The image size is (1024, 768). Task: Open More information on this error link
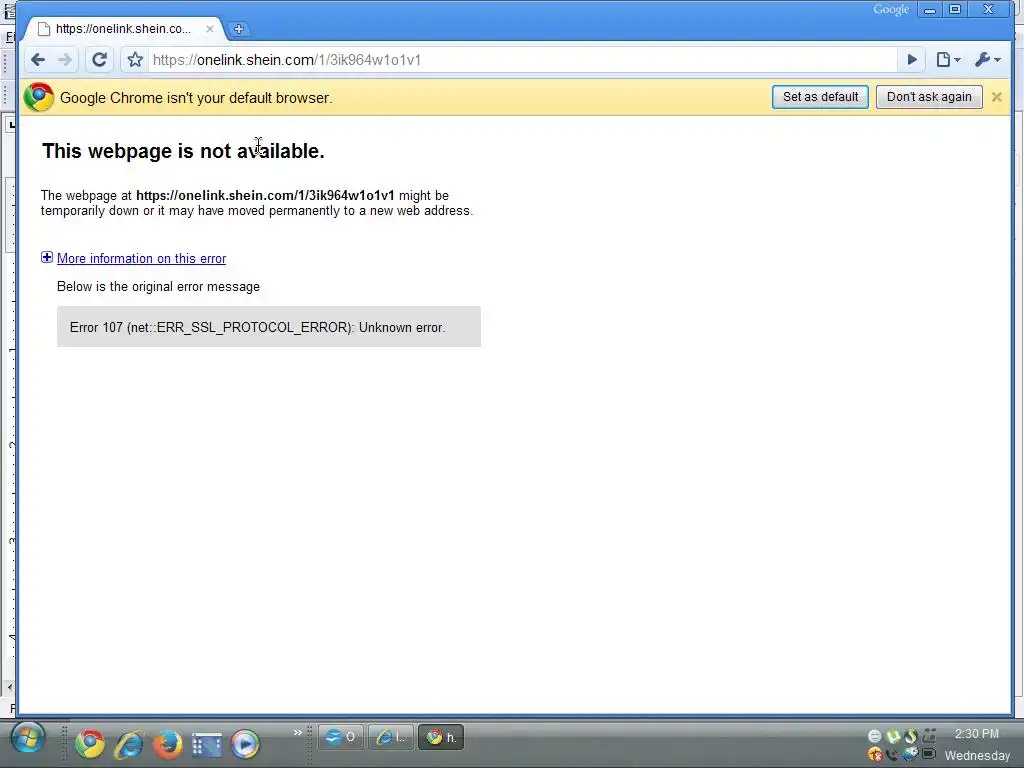point(141,259)
